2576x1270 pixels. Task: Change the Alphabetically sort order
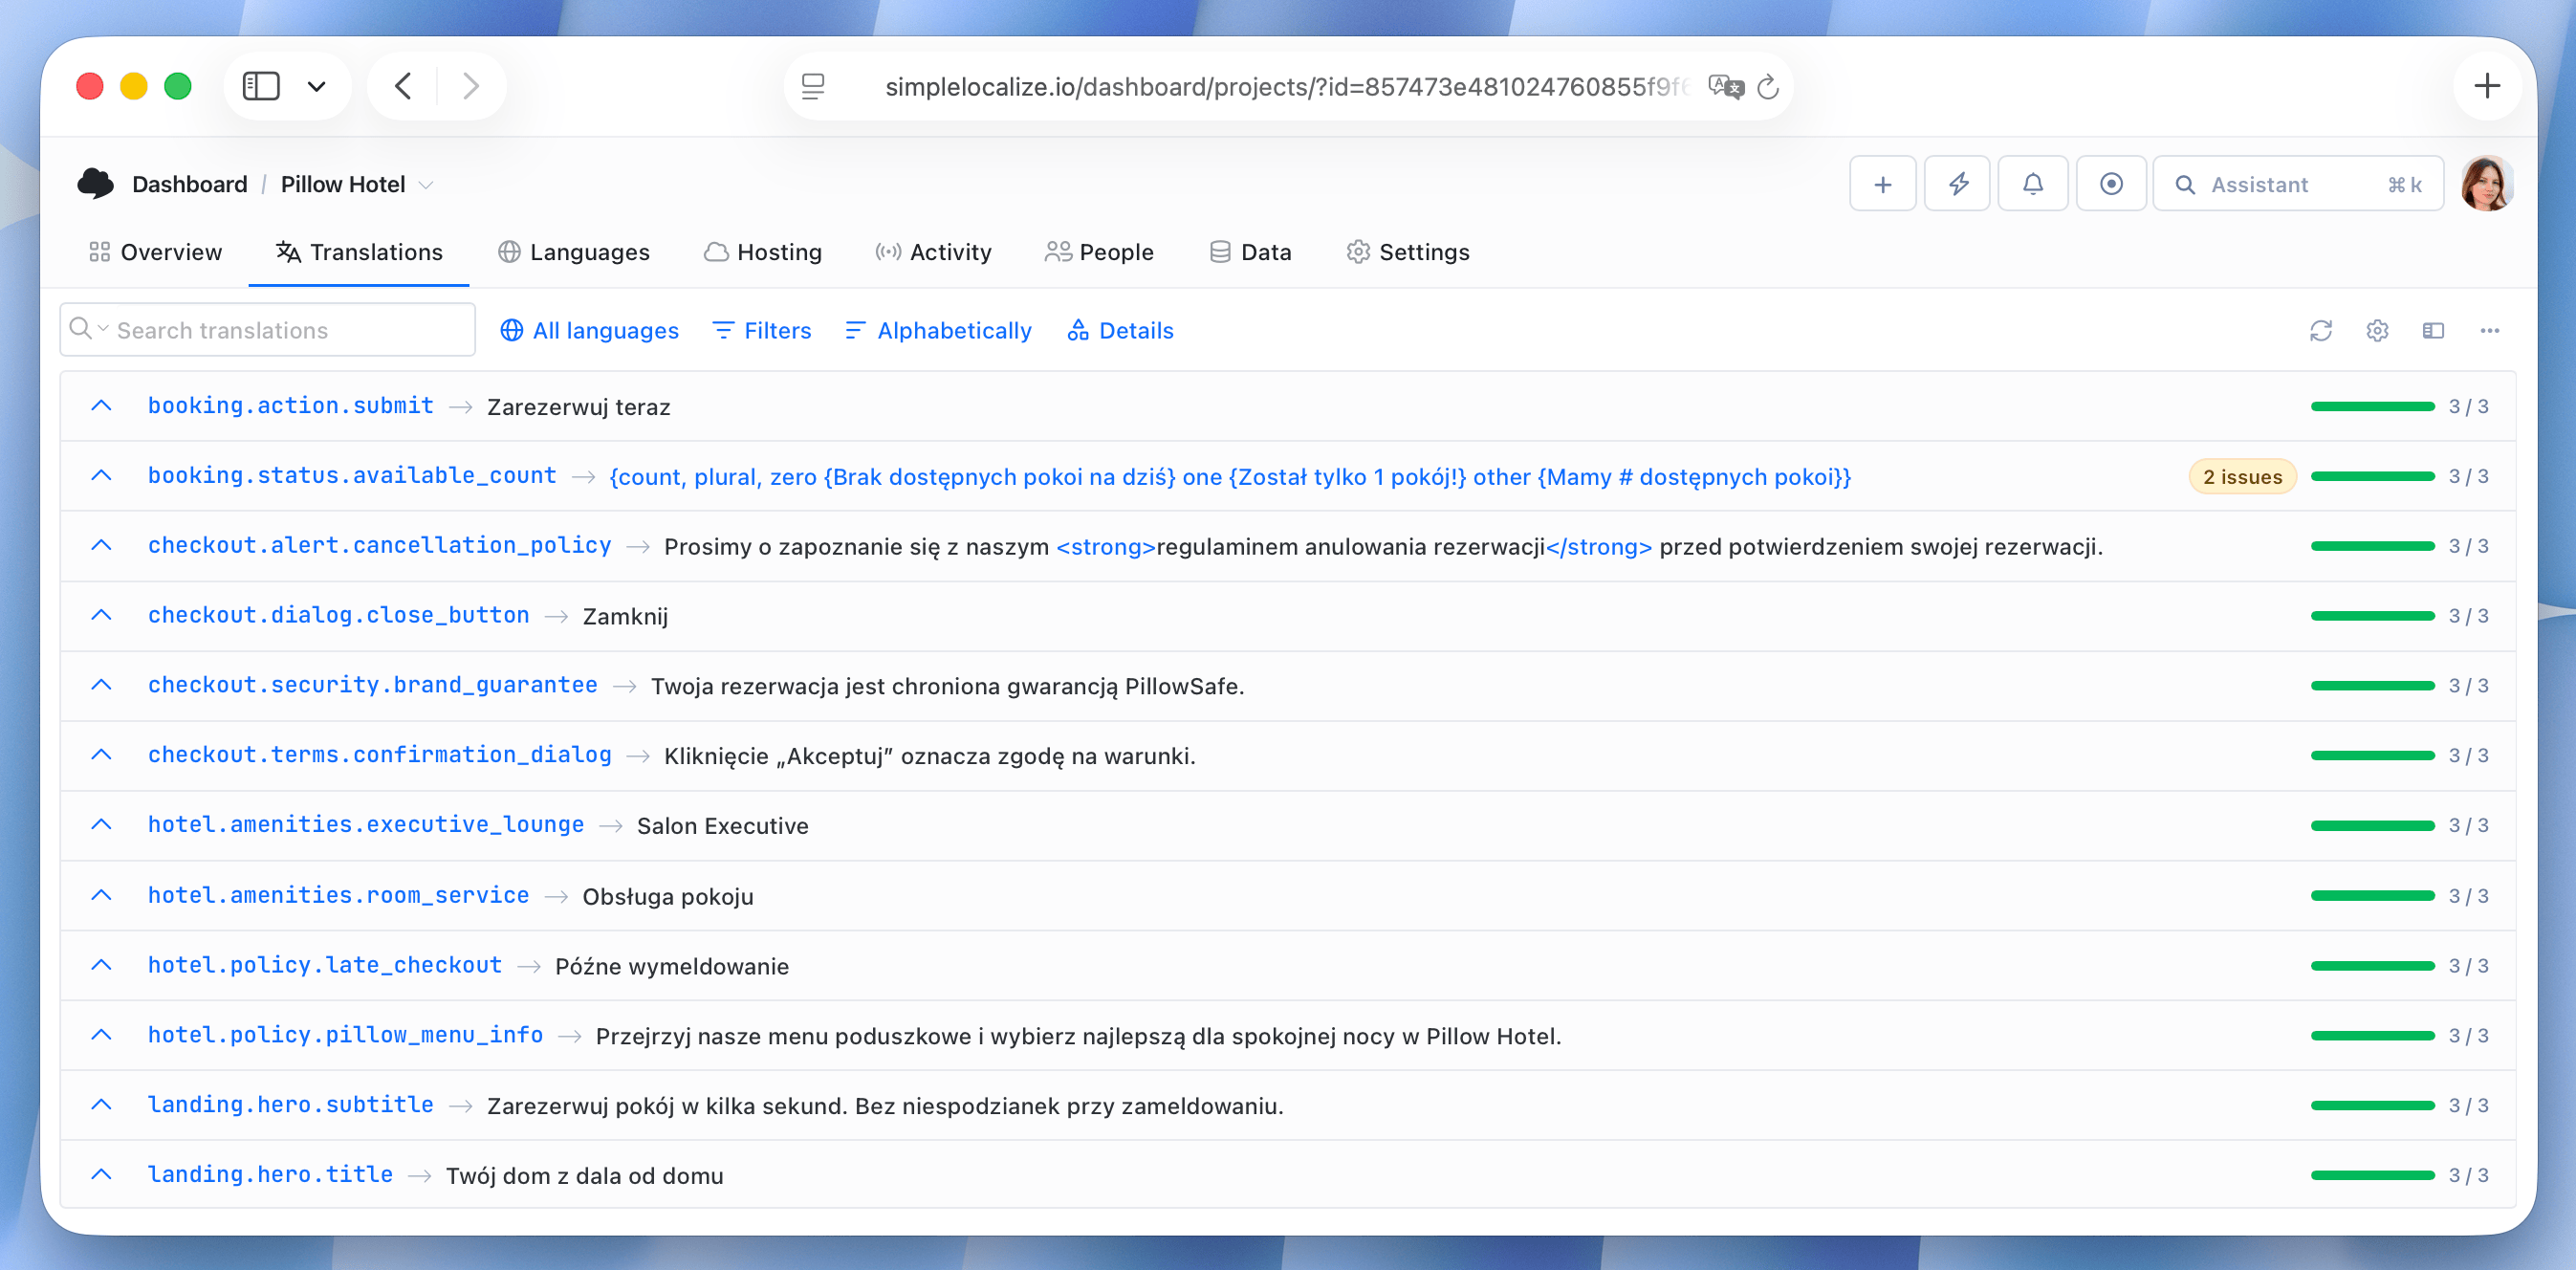[938, 331]
